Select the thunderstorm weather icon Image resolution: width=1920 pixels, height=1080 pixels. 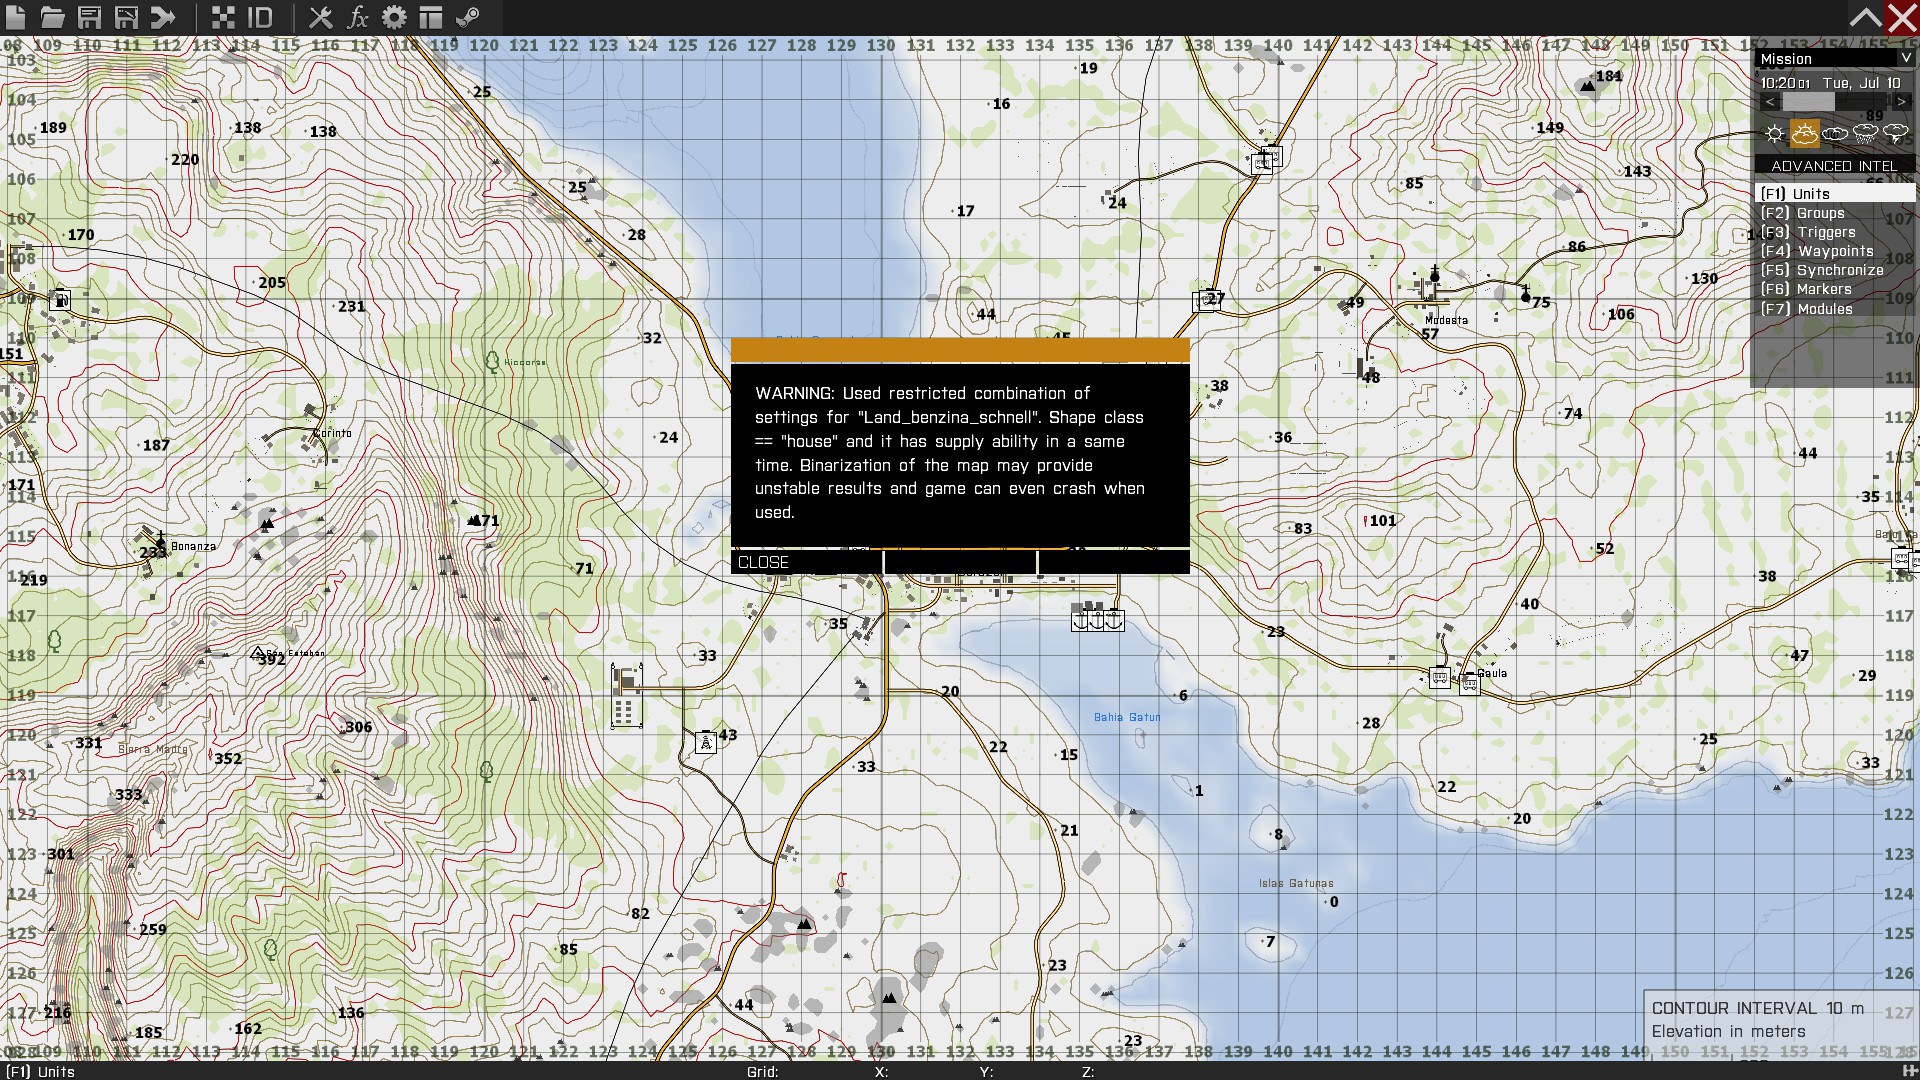[1895, 133]
